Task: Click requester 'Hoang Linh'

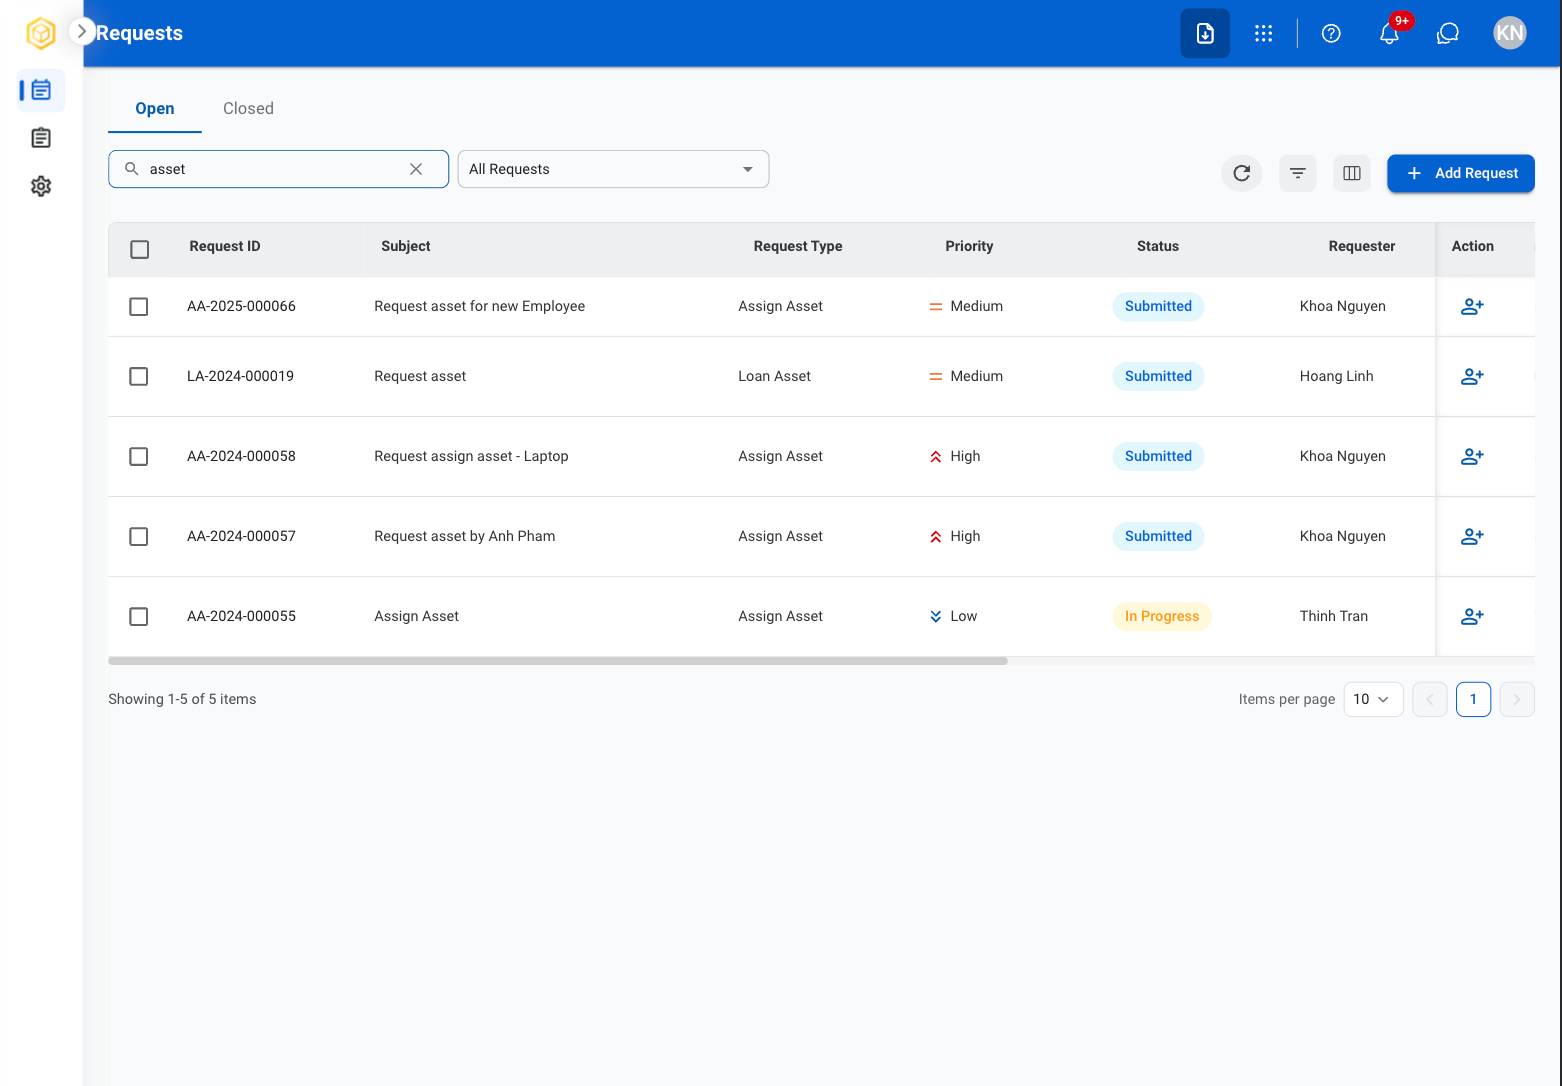Action: click(x=1337, y=376)
